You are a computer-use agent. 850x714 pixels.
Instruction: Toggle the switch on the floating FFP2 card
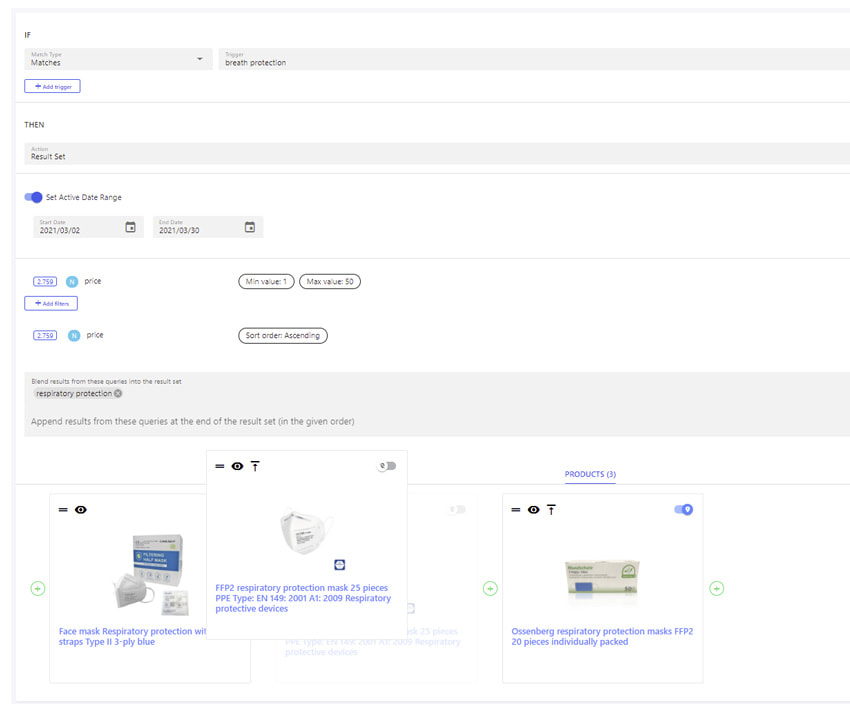pyautogui.click(x=386, y=466)
